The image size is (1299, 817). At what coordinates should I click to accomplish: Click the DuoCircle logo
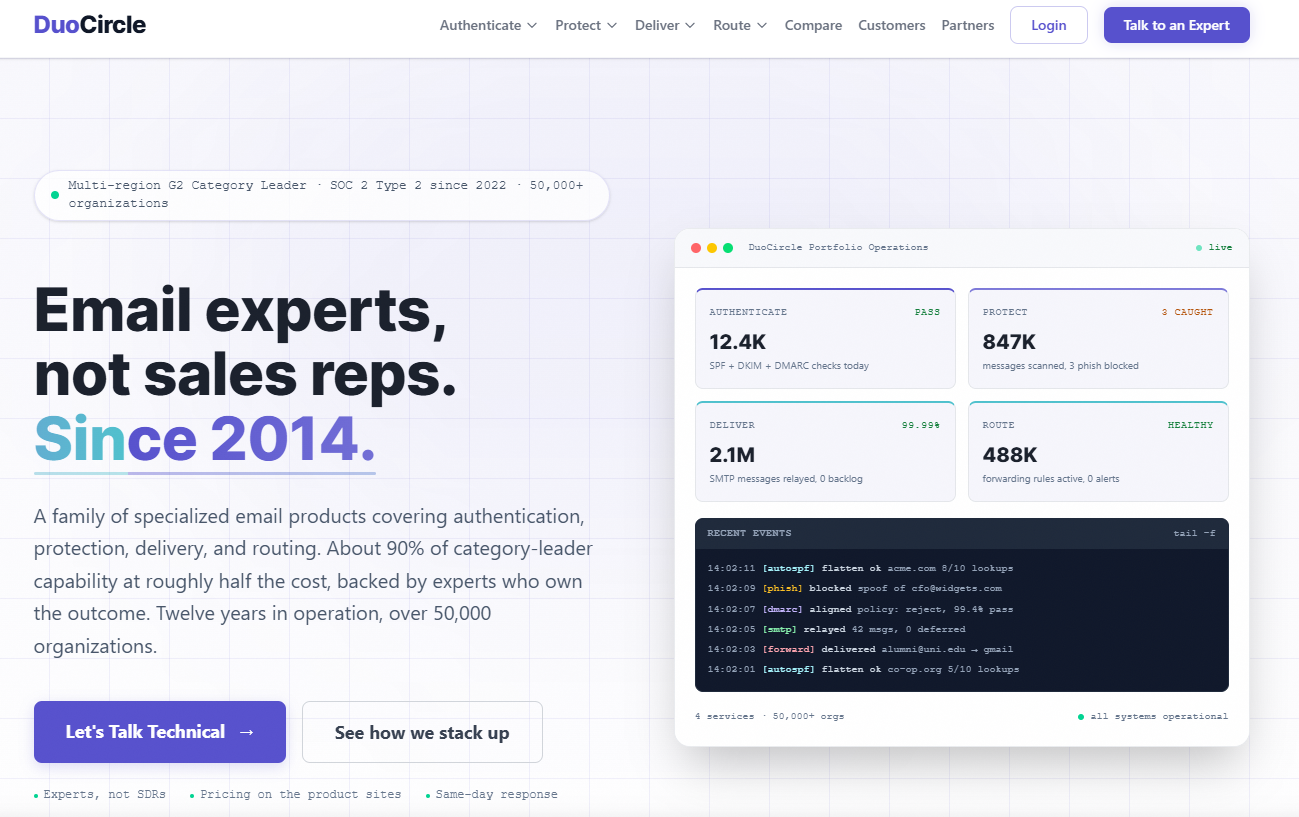point(90,25)
